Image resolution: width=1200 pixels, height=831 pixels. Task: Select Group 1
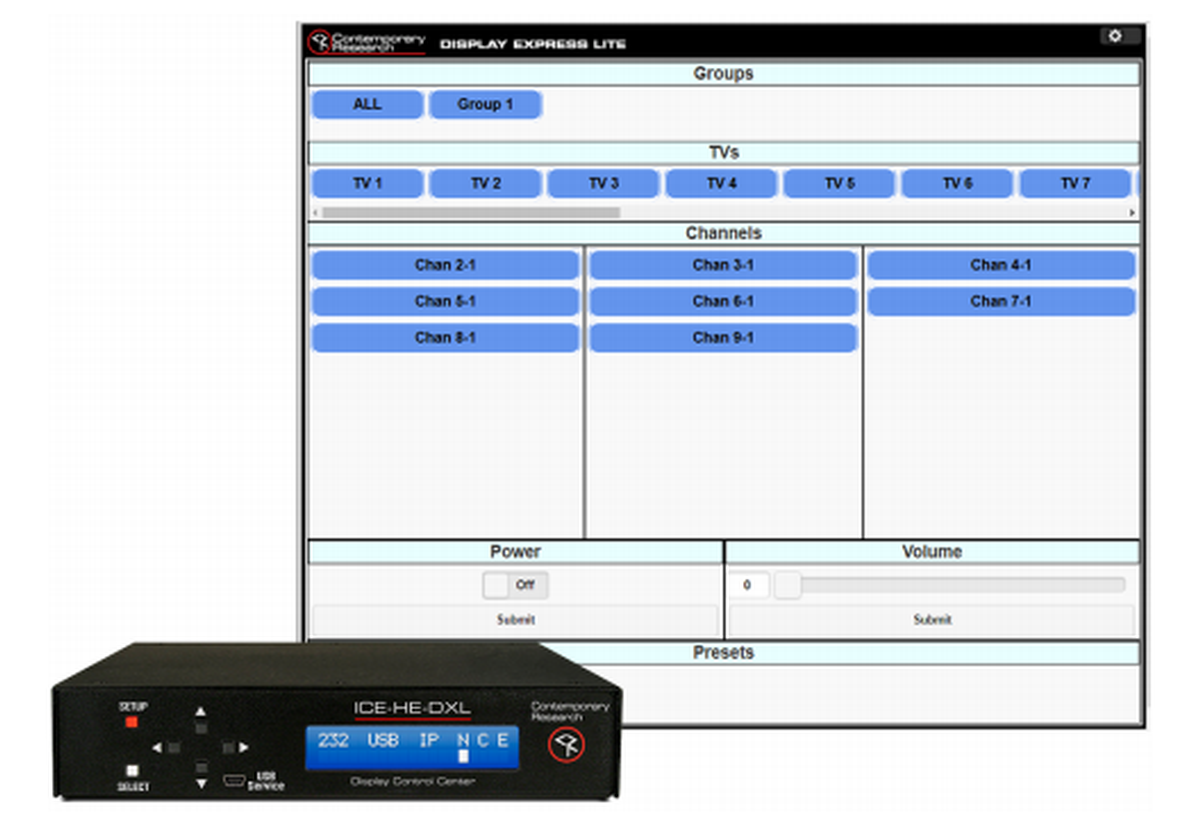(x=485, y=104)
